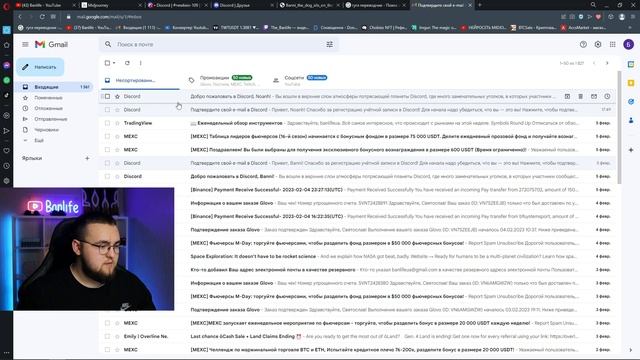Compose a new email
The width and height of the screenshot is (640, 360).
40,67
